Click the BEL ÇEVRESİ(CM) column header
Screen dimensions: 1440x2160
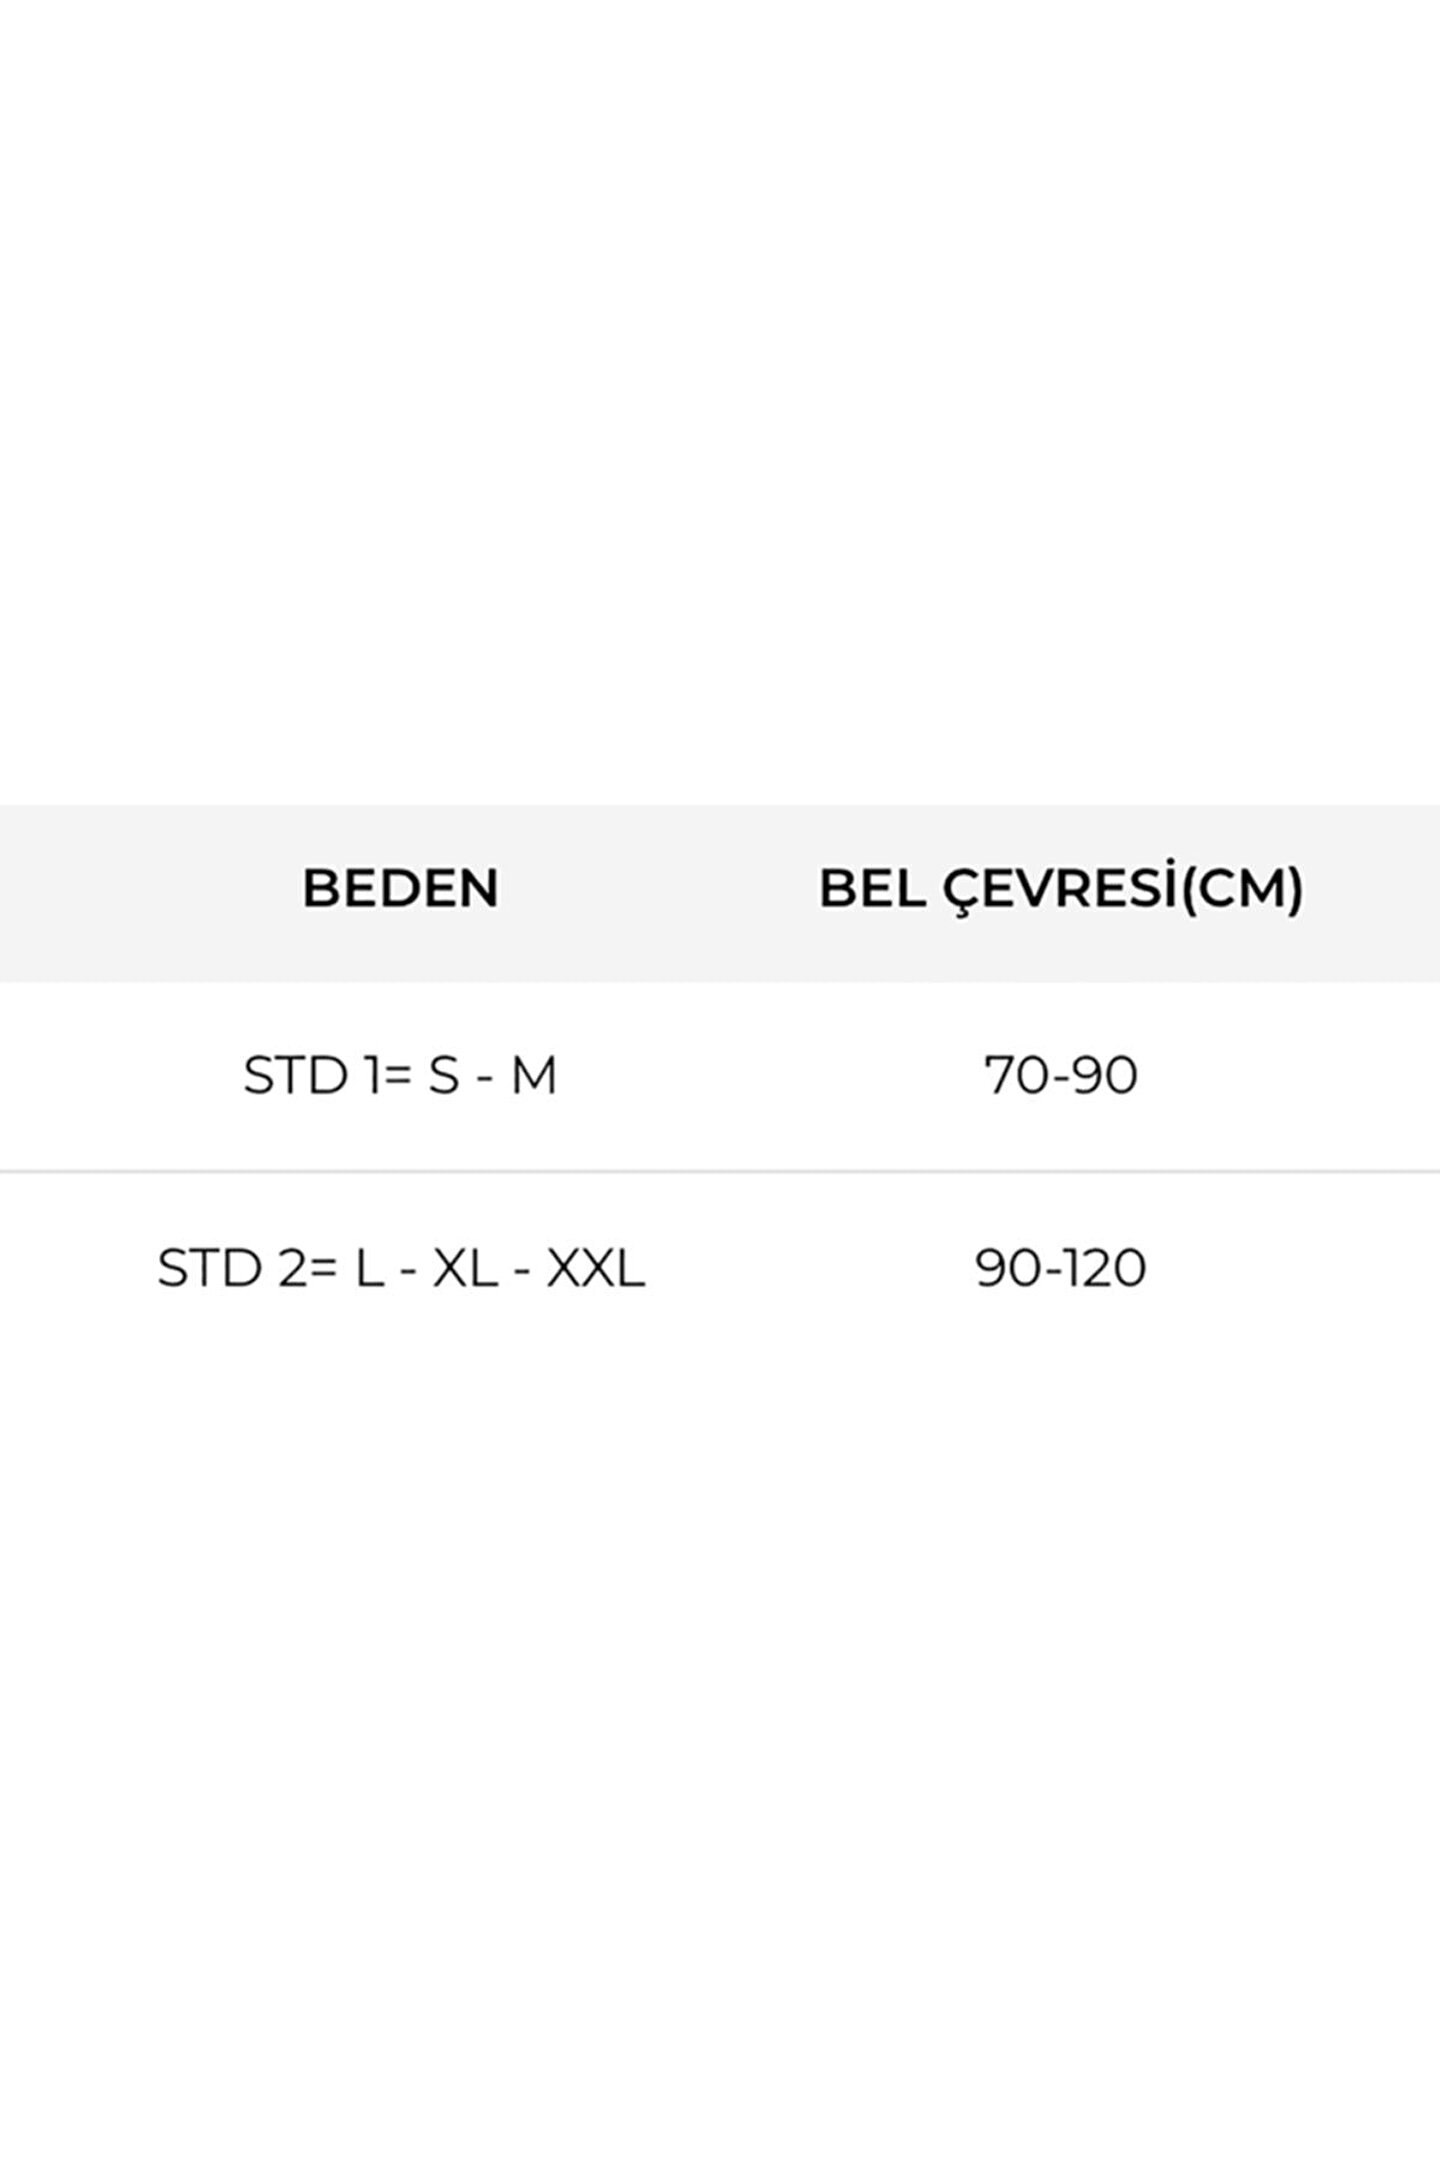pyautogui.click(x=1061, y=888)
